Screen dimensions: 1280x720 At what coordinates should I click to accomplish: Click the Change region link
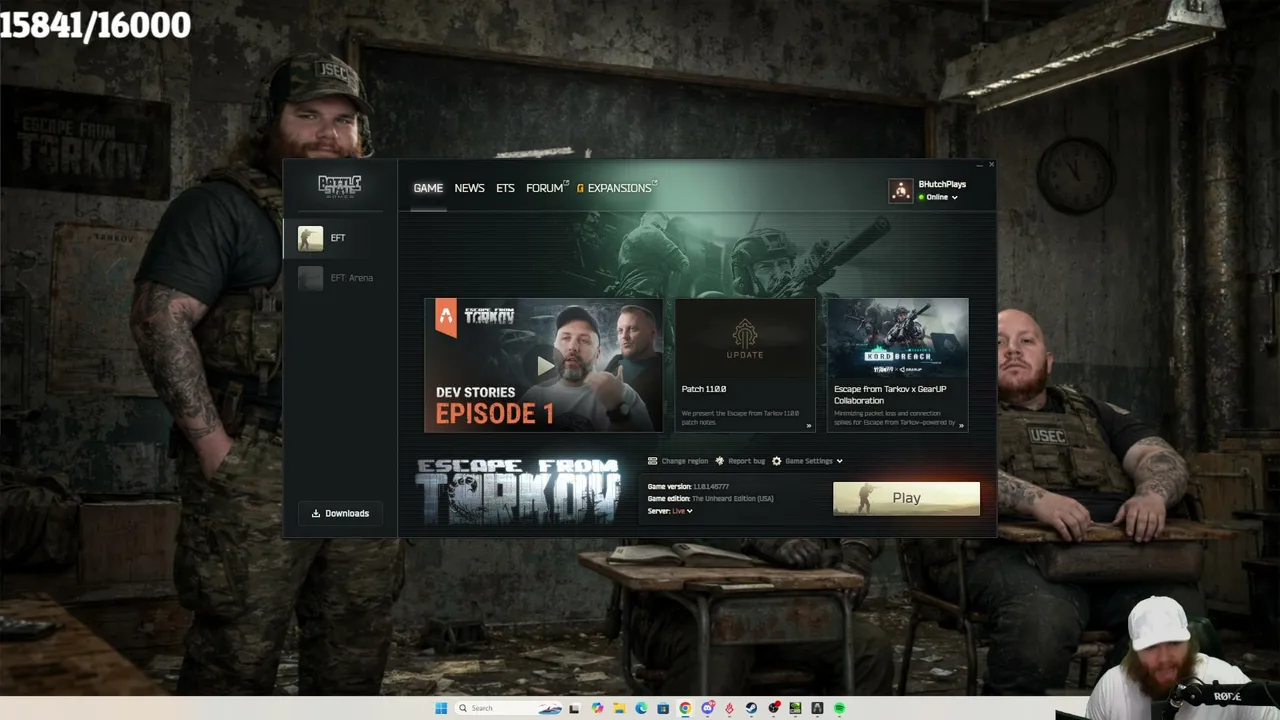pyautogui.click(x=684, y=461)
